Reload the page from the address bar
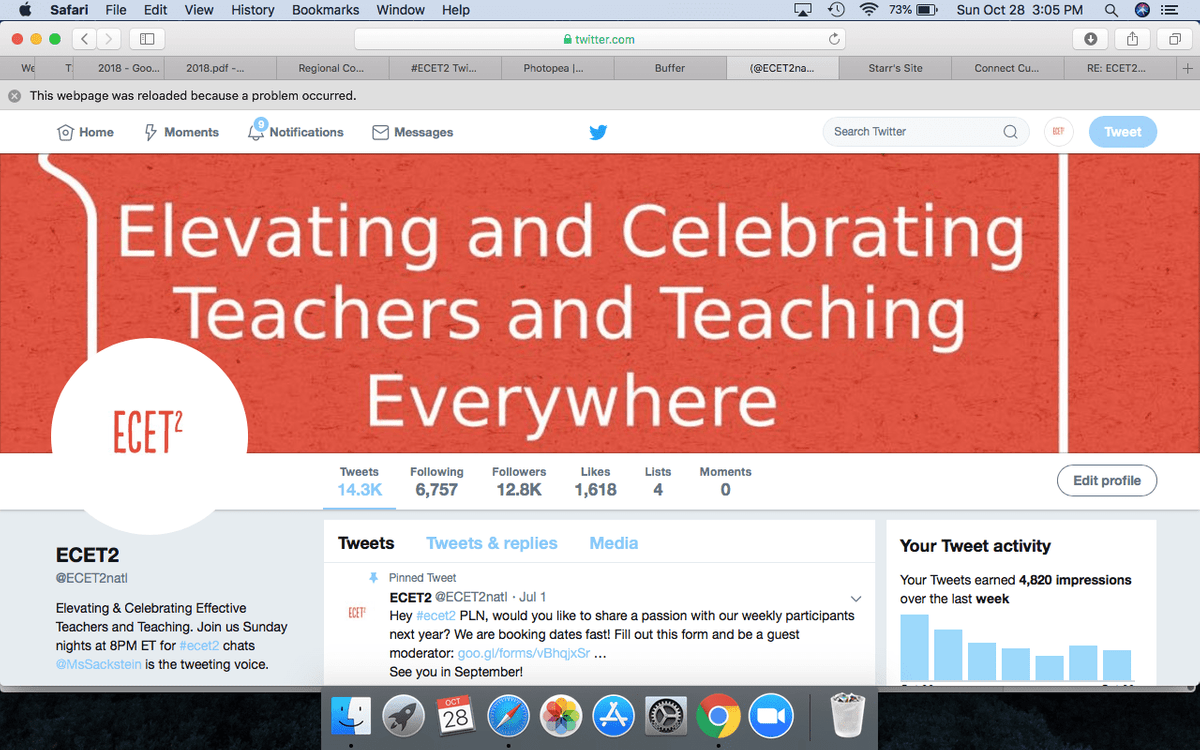This screenshot has height=750, width=1200. 835,39
